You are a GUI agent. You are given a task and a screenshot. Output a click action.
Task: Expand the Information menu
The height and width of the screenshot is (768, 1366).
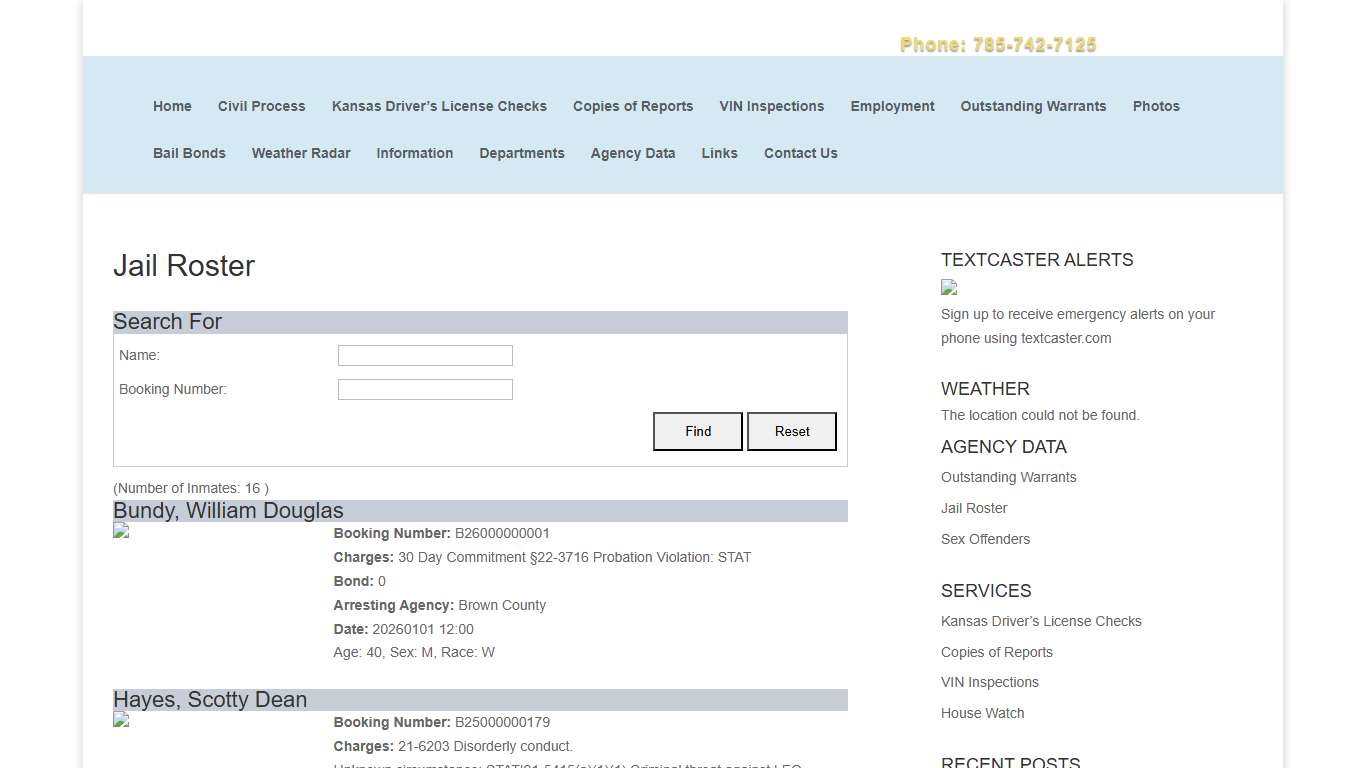coord(414,153)
